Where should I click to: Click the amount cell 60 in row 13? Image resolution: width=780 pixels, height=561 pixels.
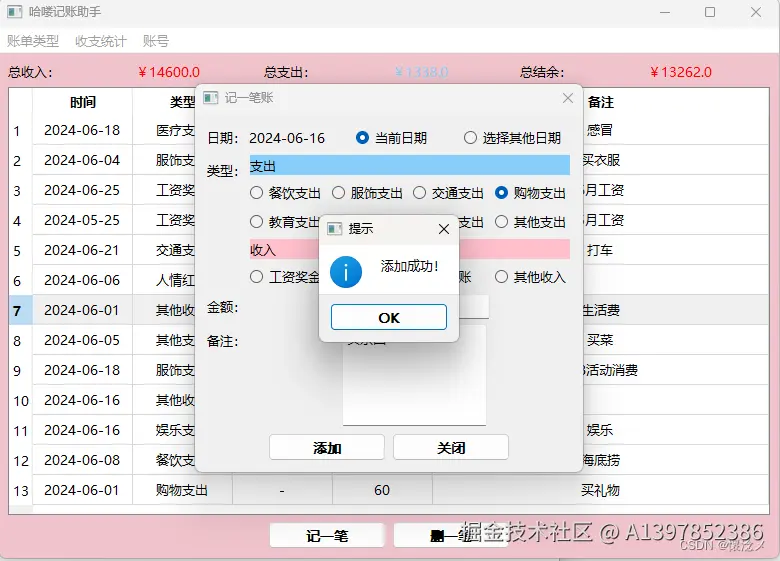click(382, 490)
